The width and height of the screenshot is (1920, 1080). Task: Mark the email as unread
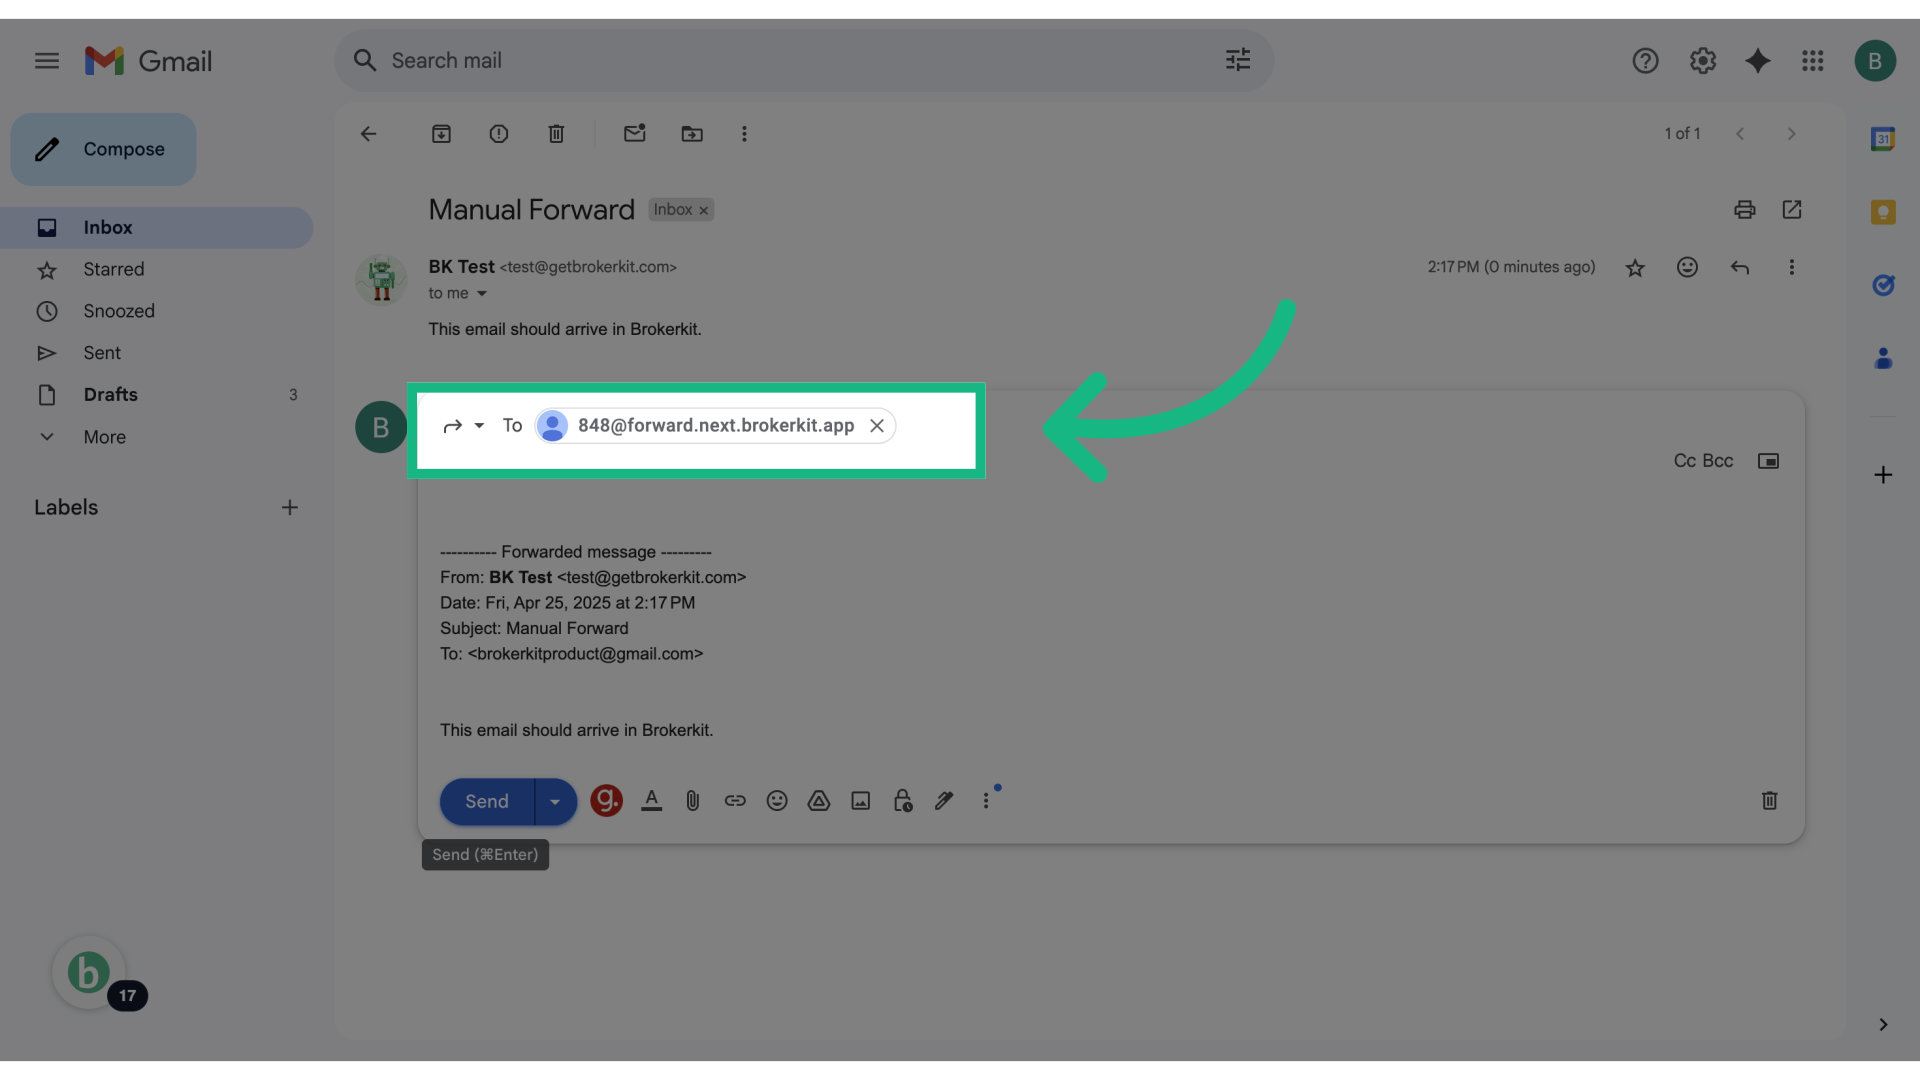coord(635,133)
